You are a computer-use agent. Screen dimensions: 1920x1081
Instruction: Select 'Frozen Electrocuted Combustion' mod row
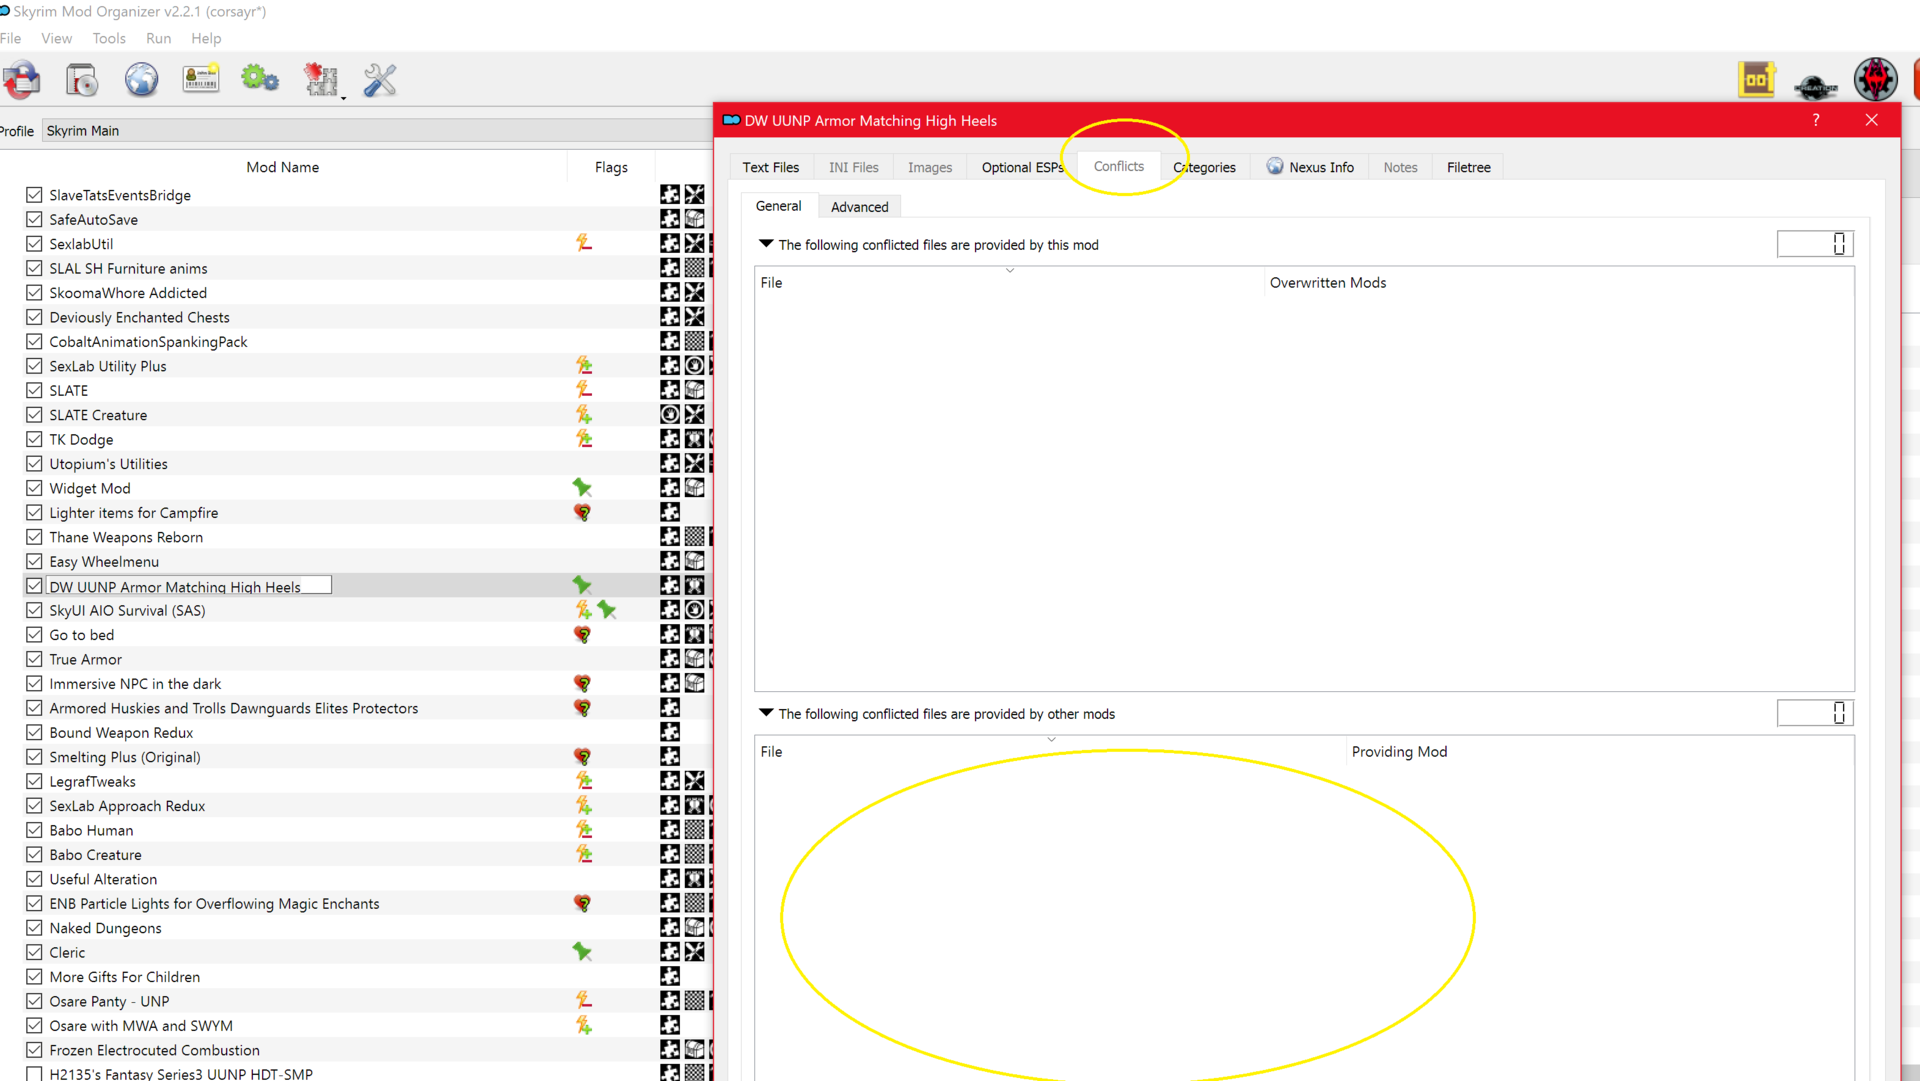point(154,1050)
